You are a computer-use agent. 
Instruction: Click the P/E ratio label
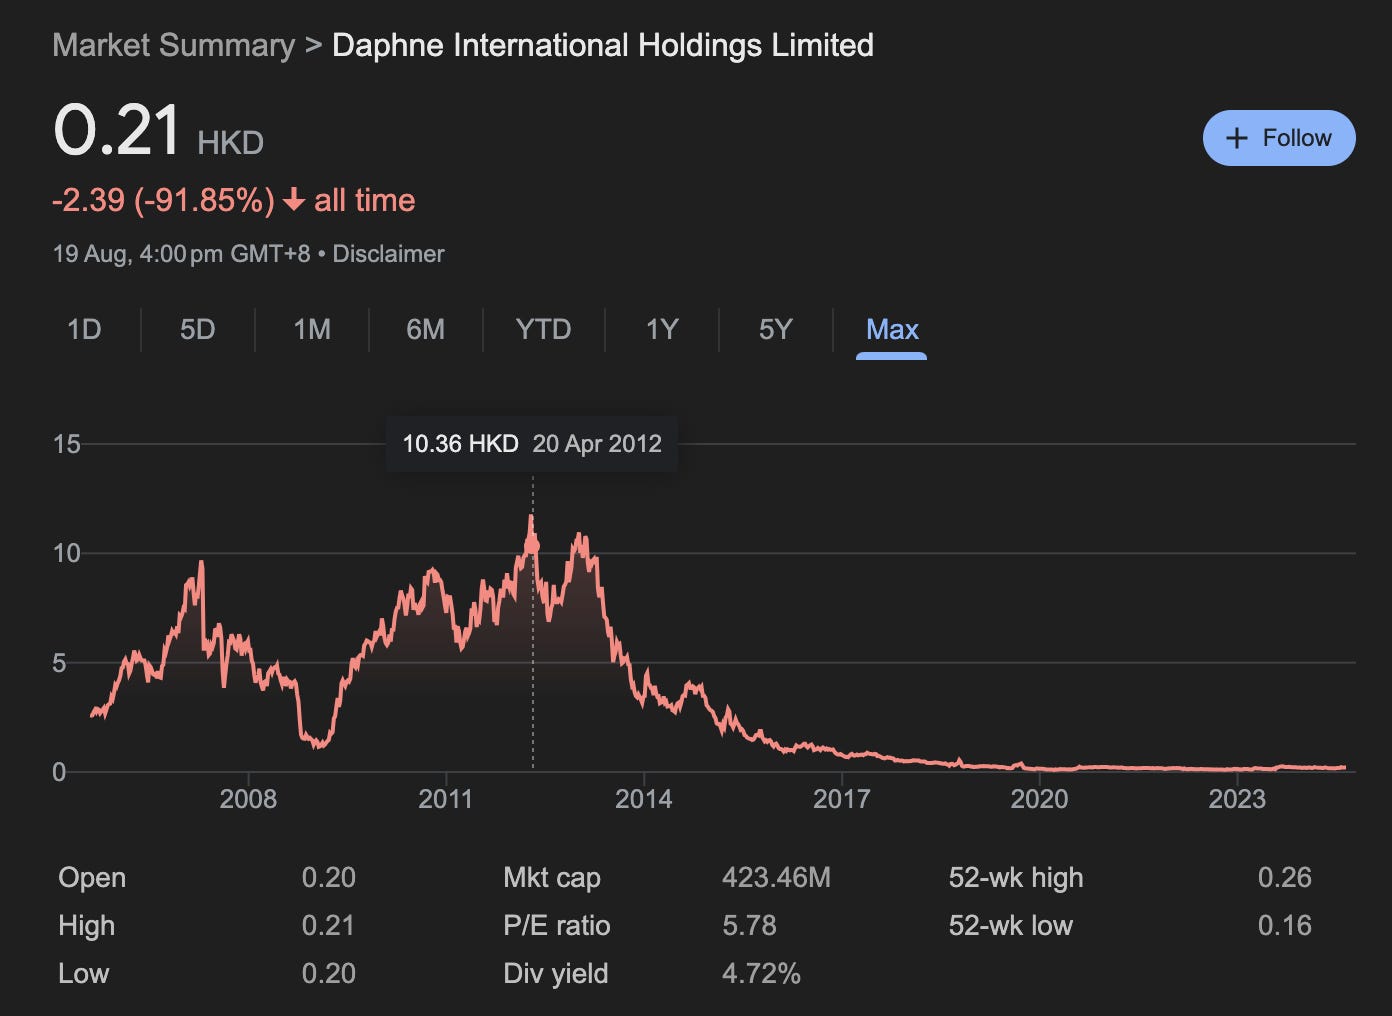(x=557, y=926)
